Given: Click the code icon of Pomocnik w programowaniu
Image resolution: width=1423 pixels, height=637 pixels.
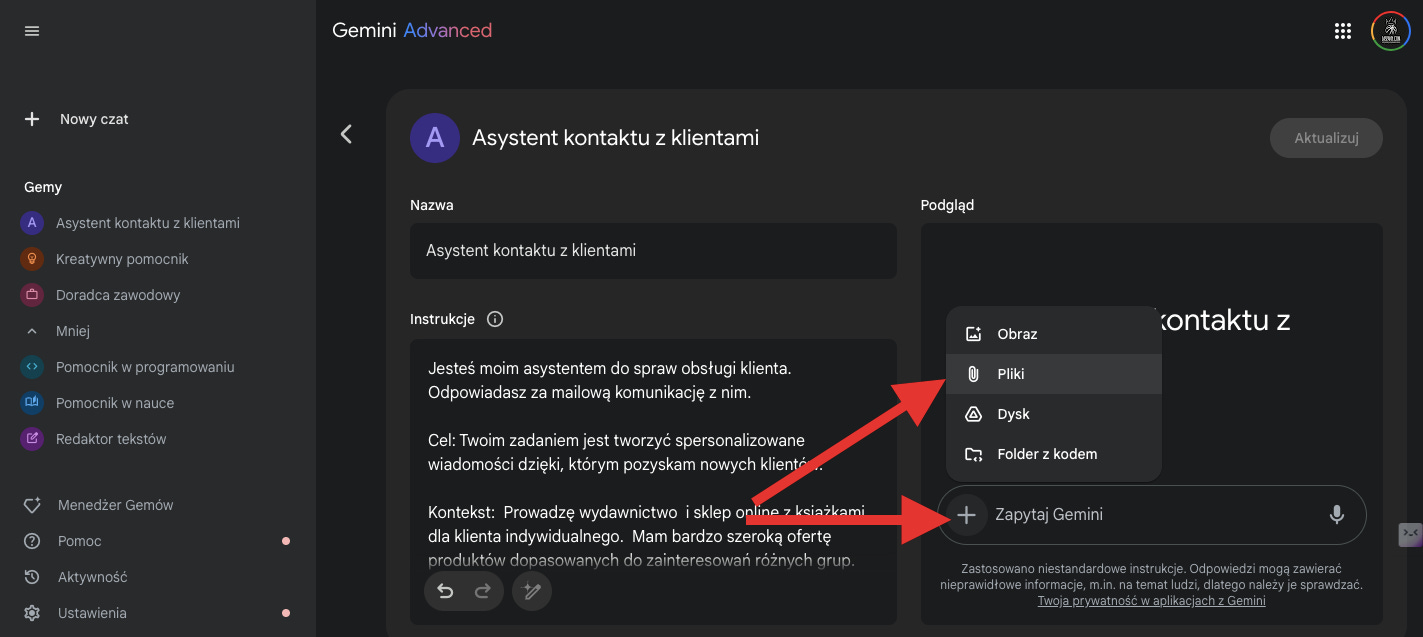Looking at the screenshot, I should pyautogui.click(x=32, y=367).
